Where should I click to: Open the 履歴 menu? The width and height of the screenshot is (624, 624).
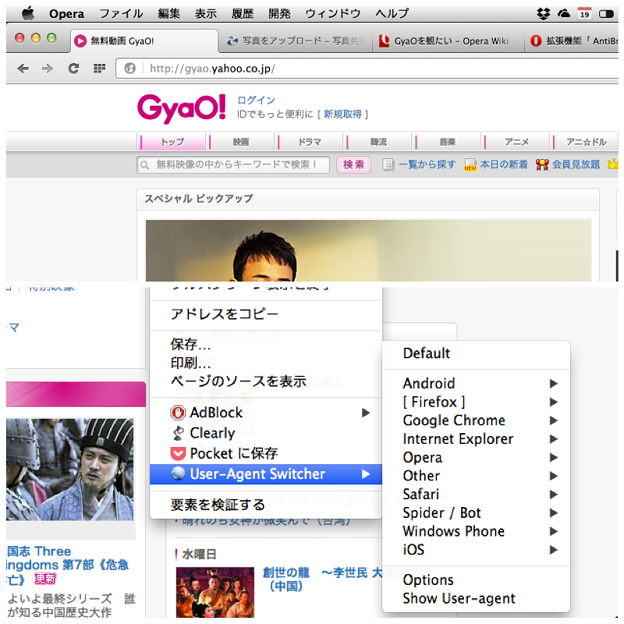click(x=242, y=14)
